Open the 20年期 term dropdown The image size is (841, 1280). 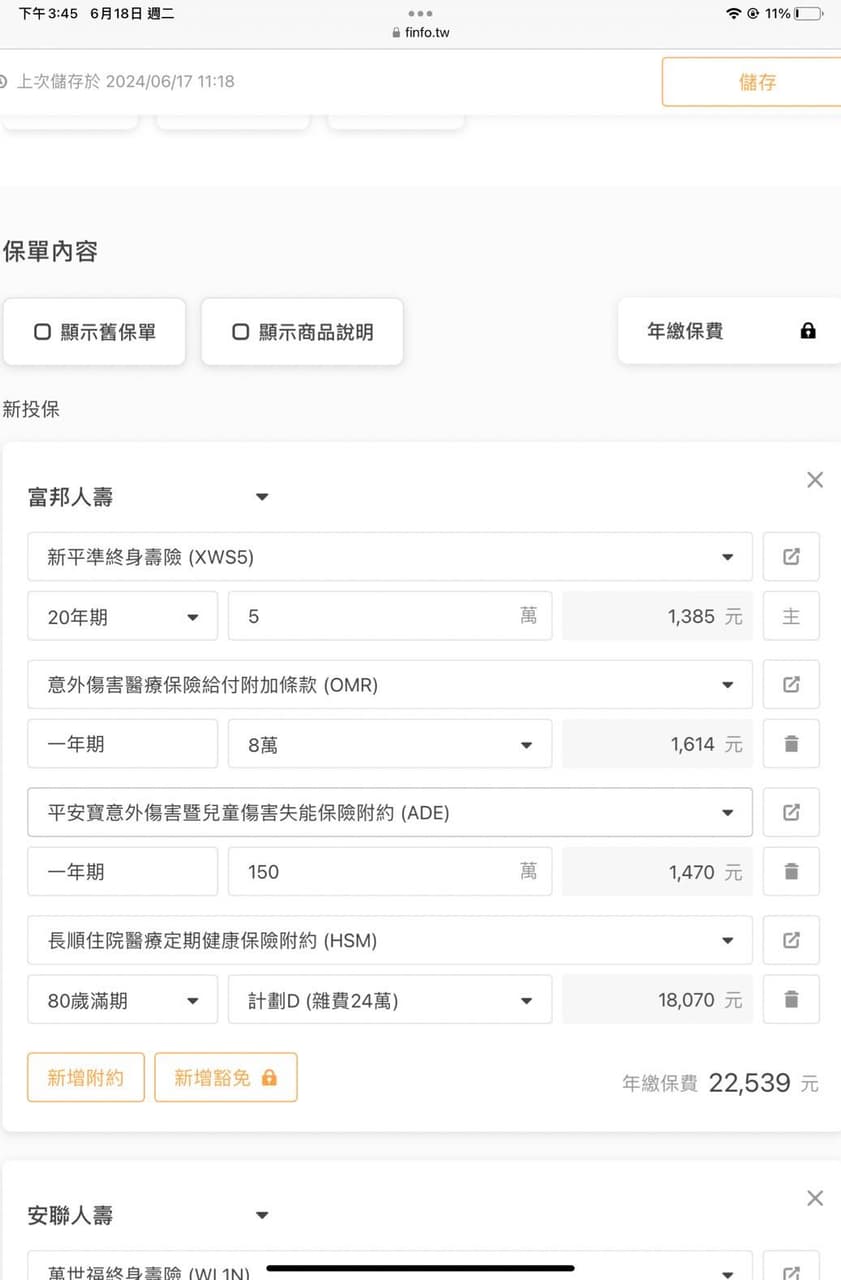pyautogui.click(x=122, y=616)
